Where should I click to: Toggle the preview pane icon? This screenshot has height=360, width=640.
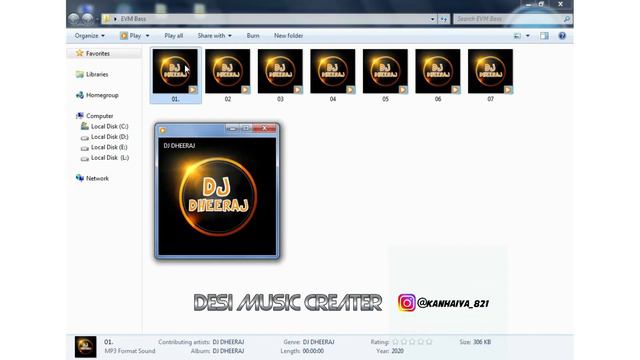click(x=544, y=36)
